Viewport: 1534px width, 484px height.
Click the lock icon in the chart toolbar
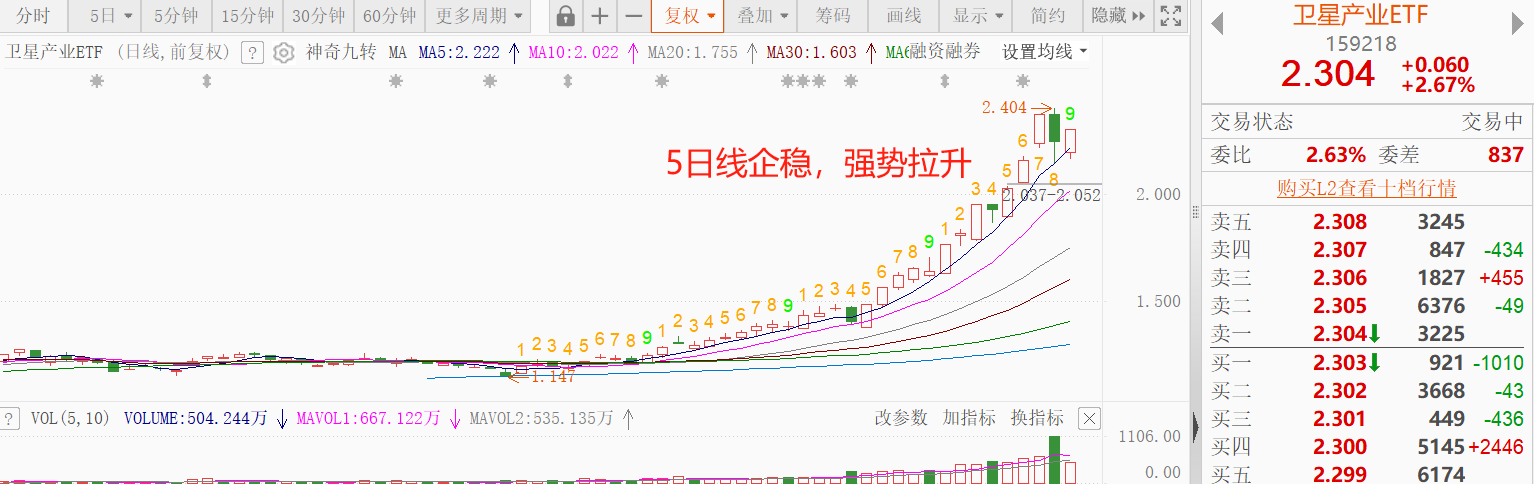565,16
